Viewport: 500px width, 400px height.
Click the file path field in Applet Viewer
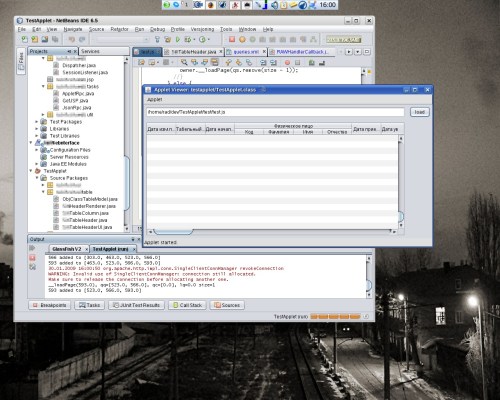(275, 112)
